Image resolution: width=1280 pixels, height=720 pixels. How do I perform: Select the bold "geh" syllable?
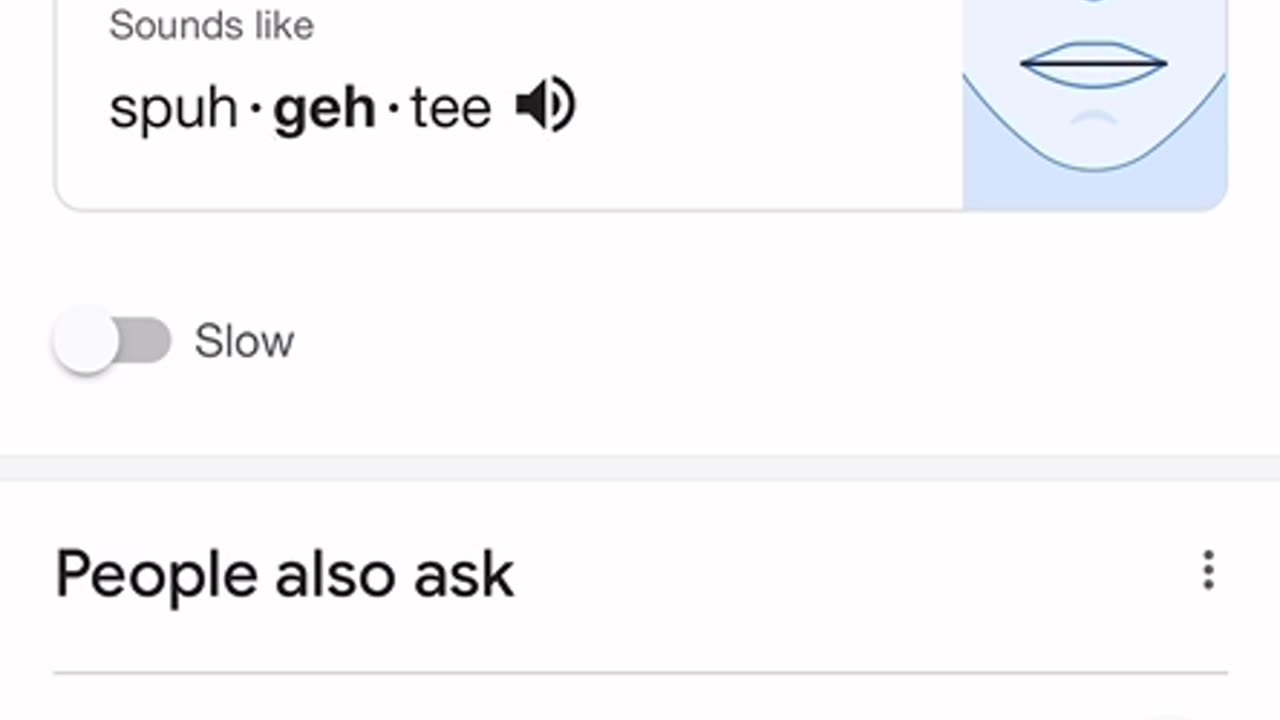pos(310,109)
